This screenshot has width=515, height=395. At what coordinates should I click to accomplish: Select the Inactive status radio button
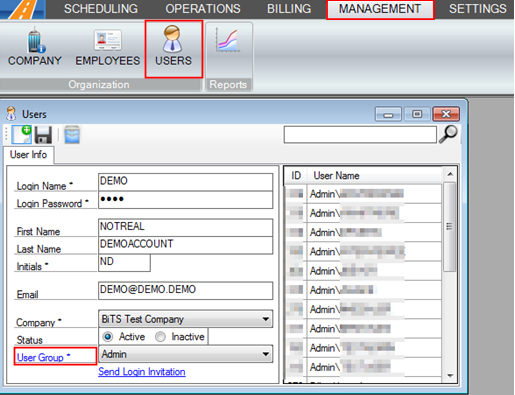coord(160,337)
